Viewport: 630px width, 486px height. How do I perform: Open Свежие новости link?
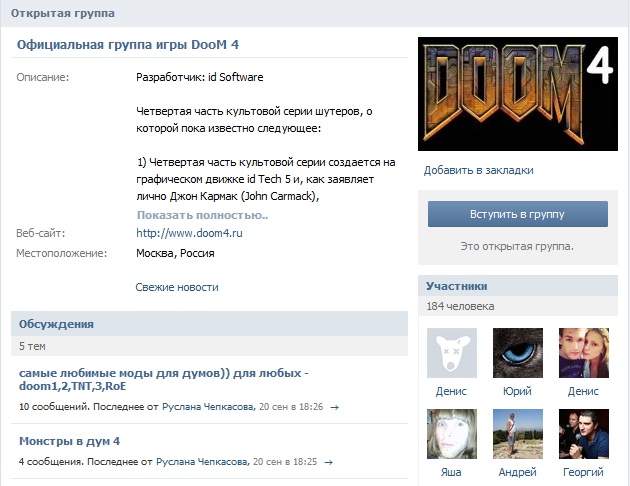pos(177,287)
